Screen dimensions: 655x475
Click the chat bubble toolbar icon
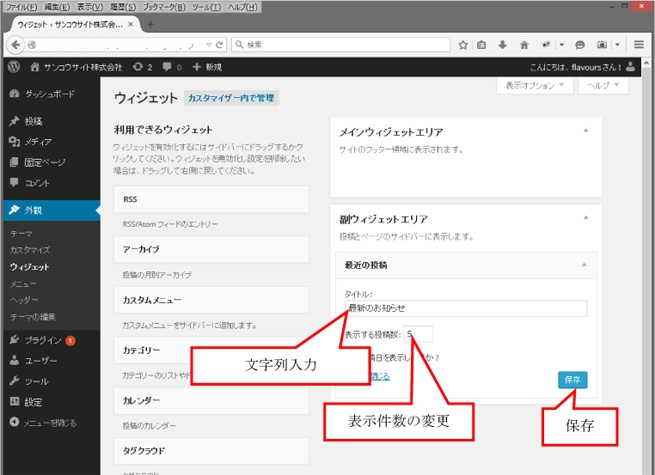point(580,45)
